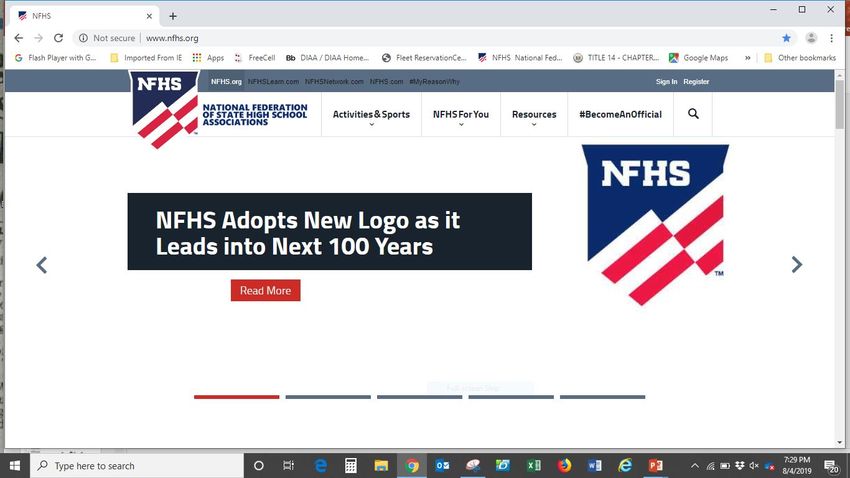Open the Fleet ReservationCe... bookmark

424,57
